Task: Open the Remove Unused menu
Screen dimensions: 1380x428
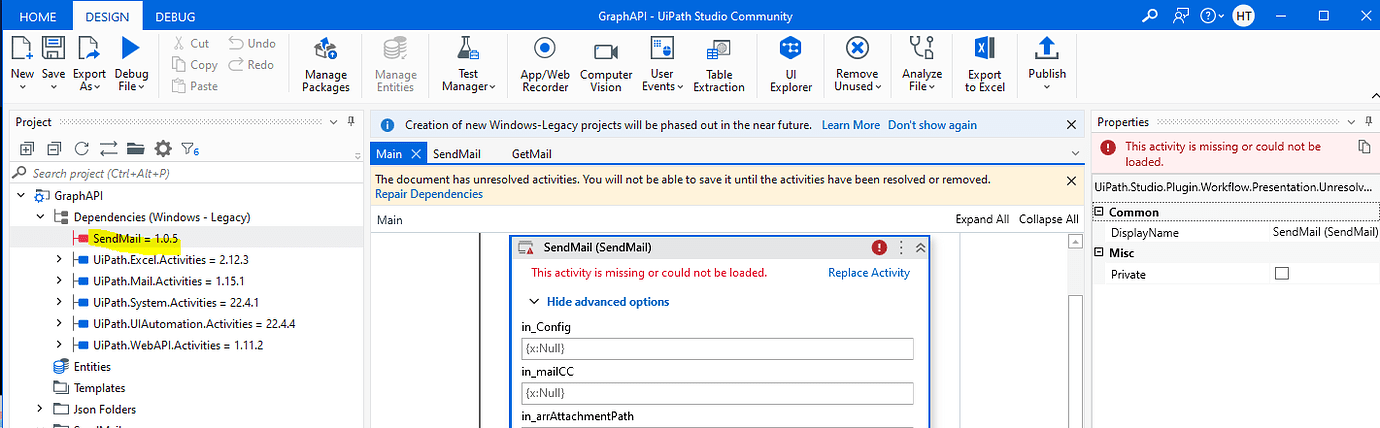Action: [857, 65]
